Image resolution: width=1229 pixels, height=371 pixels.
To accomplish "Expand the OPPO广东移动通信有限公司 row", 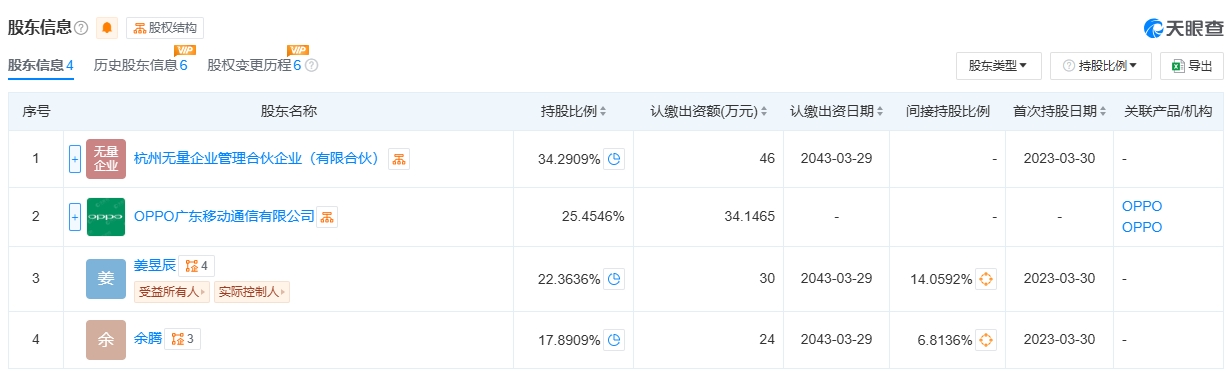I will tap(75, 216).
